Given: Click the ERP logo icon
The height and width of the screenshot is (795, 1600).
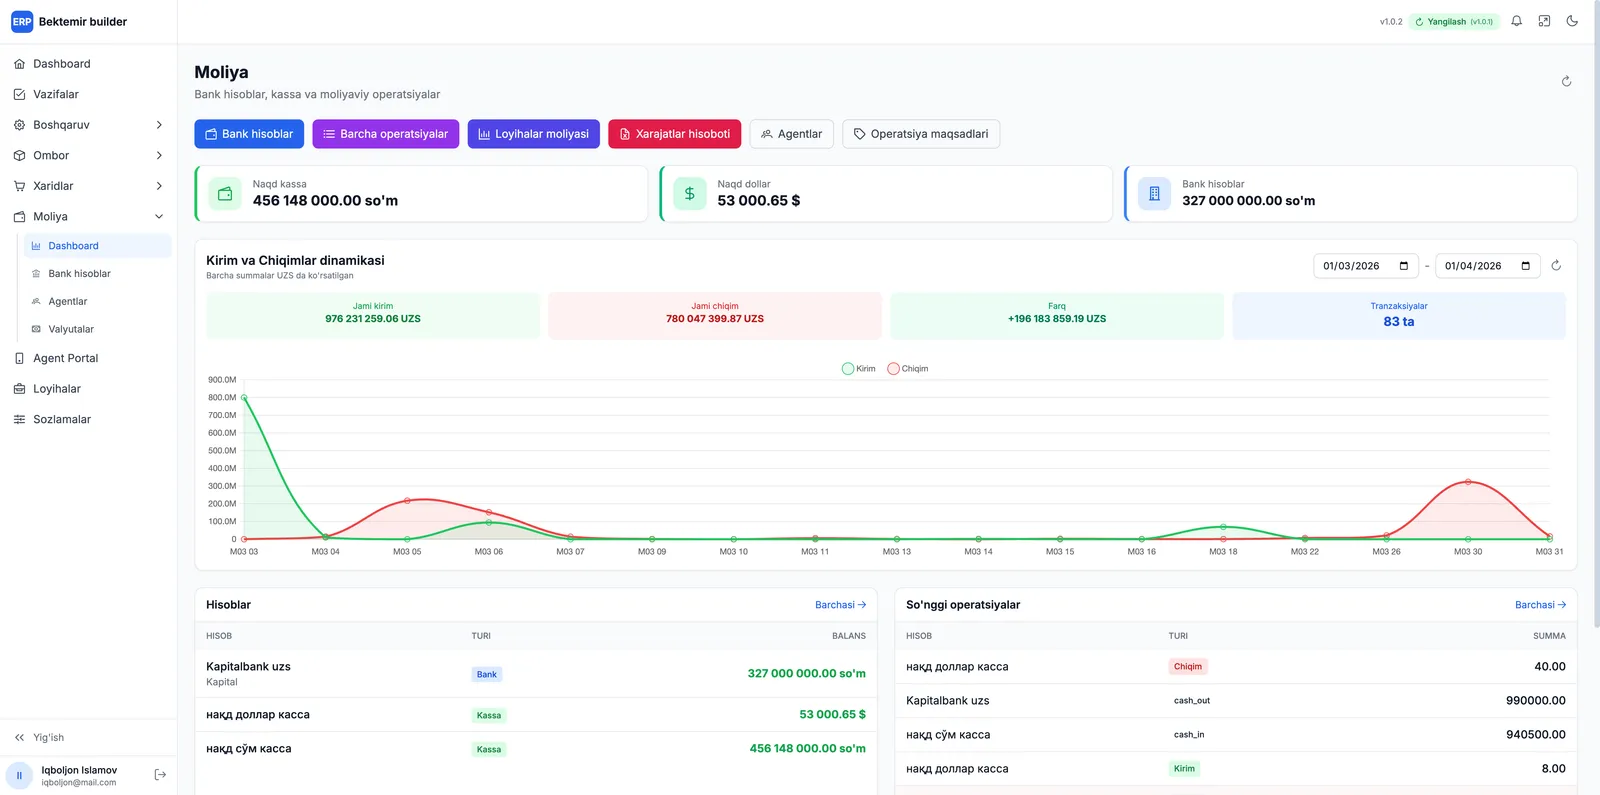Looking at the screenshot, I should (22, 21).
